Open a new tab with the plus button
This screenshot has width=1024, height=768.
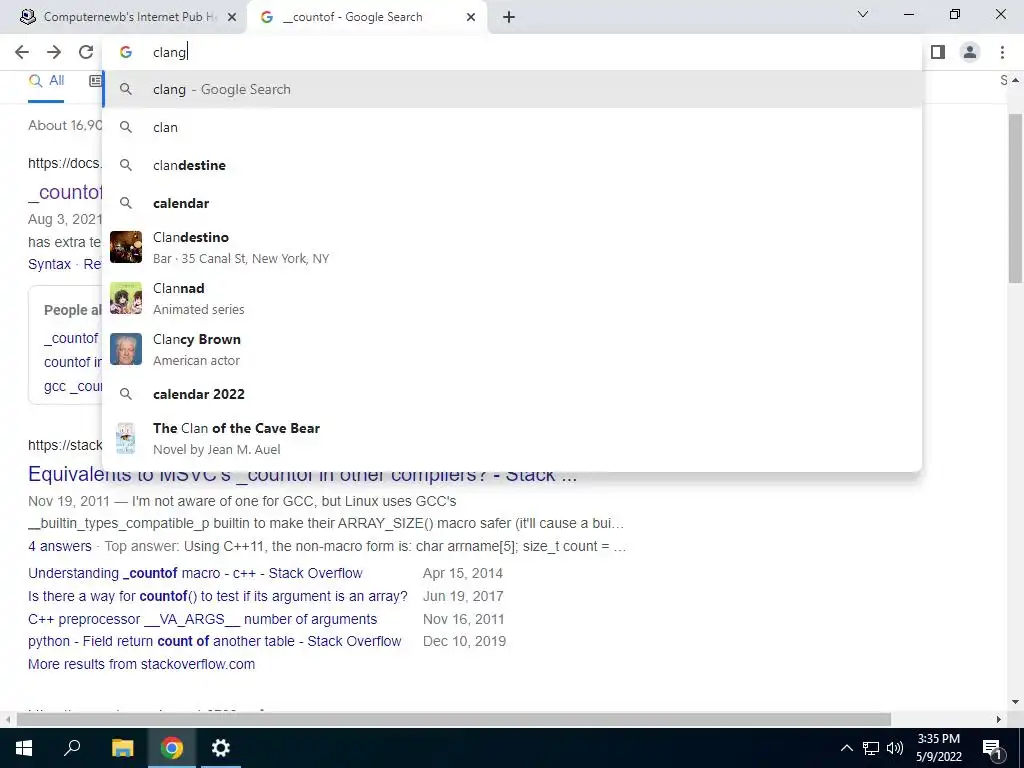[x=509, y=17]
